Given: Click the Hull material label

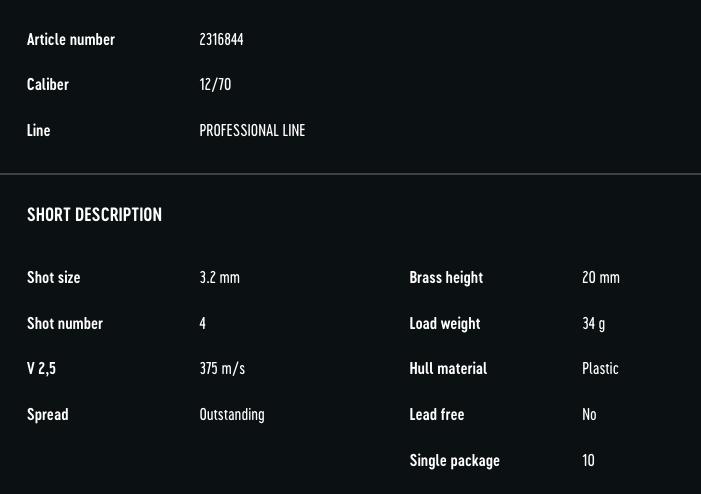Looking at the screenshot, I should [448, 369].
